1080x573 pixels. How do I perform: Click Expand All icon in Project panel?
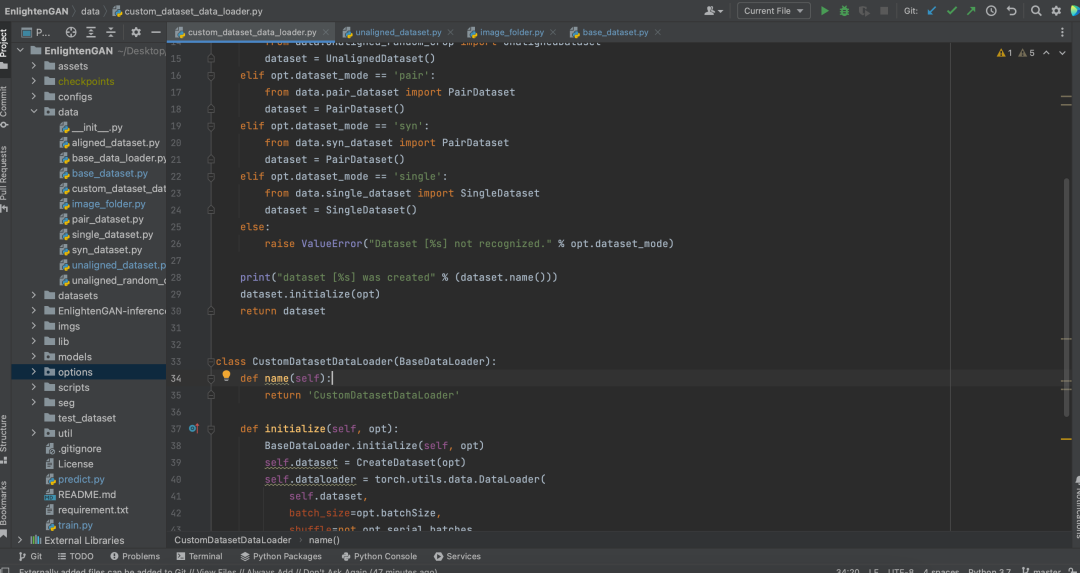click(91, 32)
